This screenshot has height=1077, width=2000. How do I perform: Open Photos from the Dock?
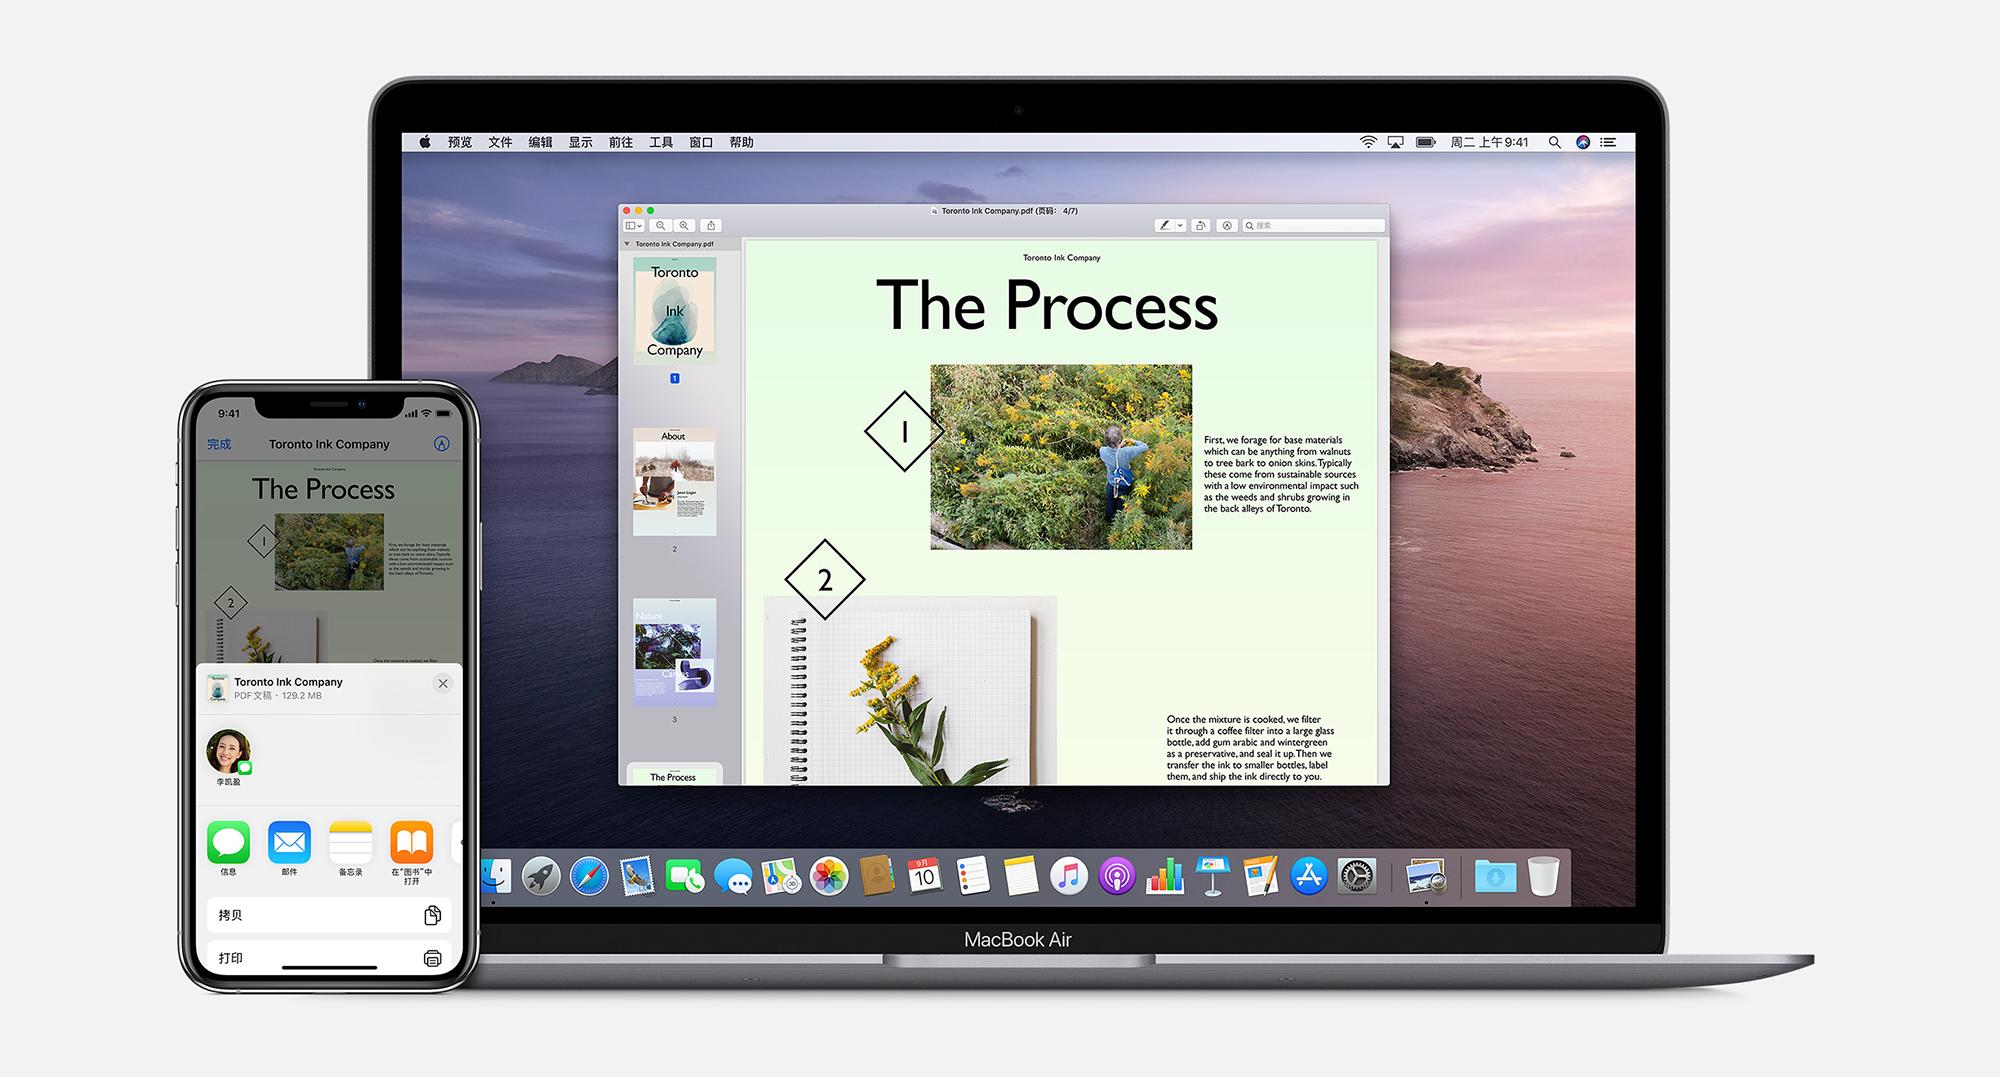[829, 877]
